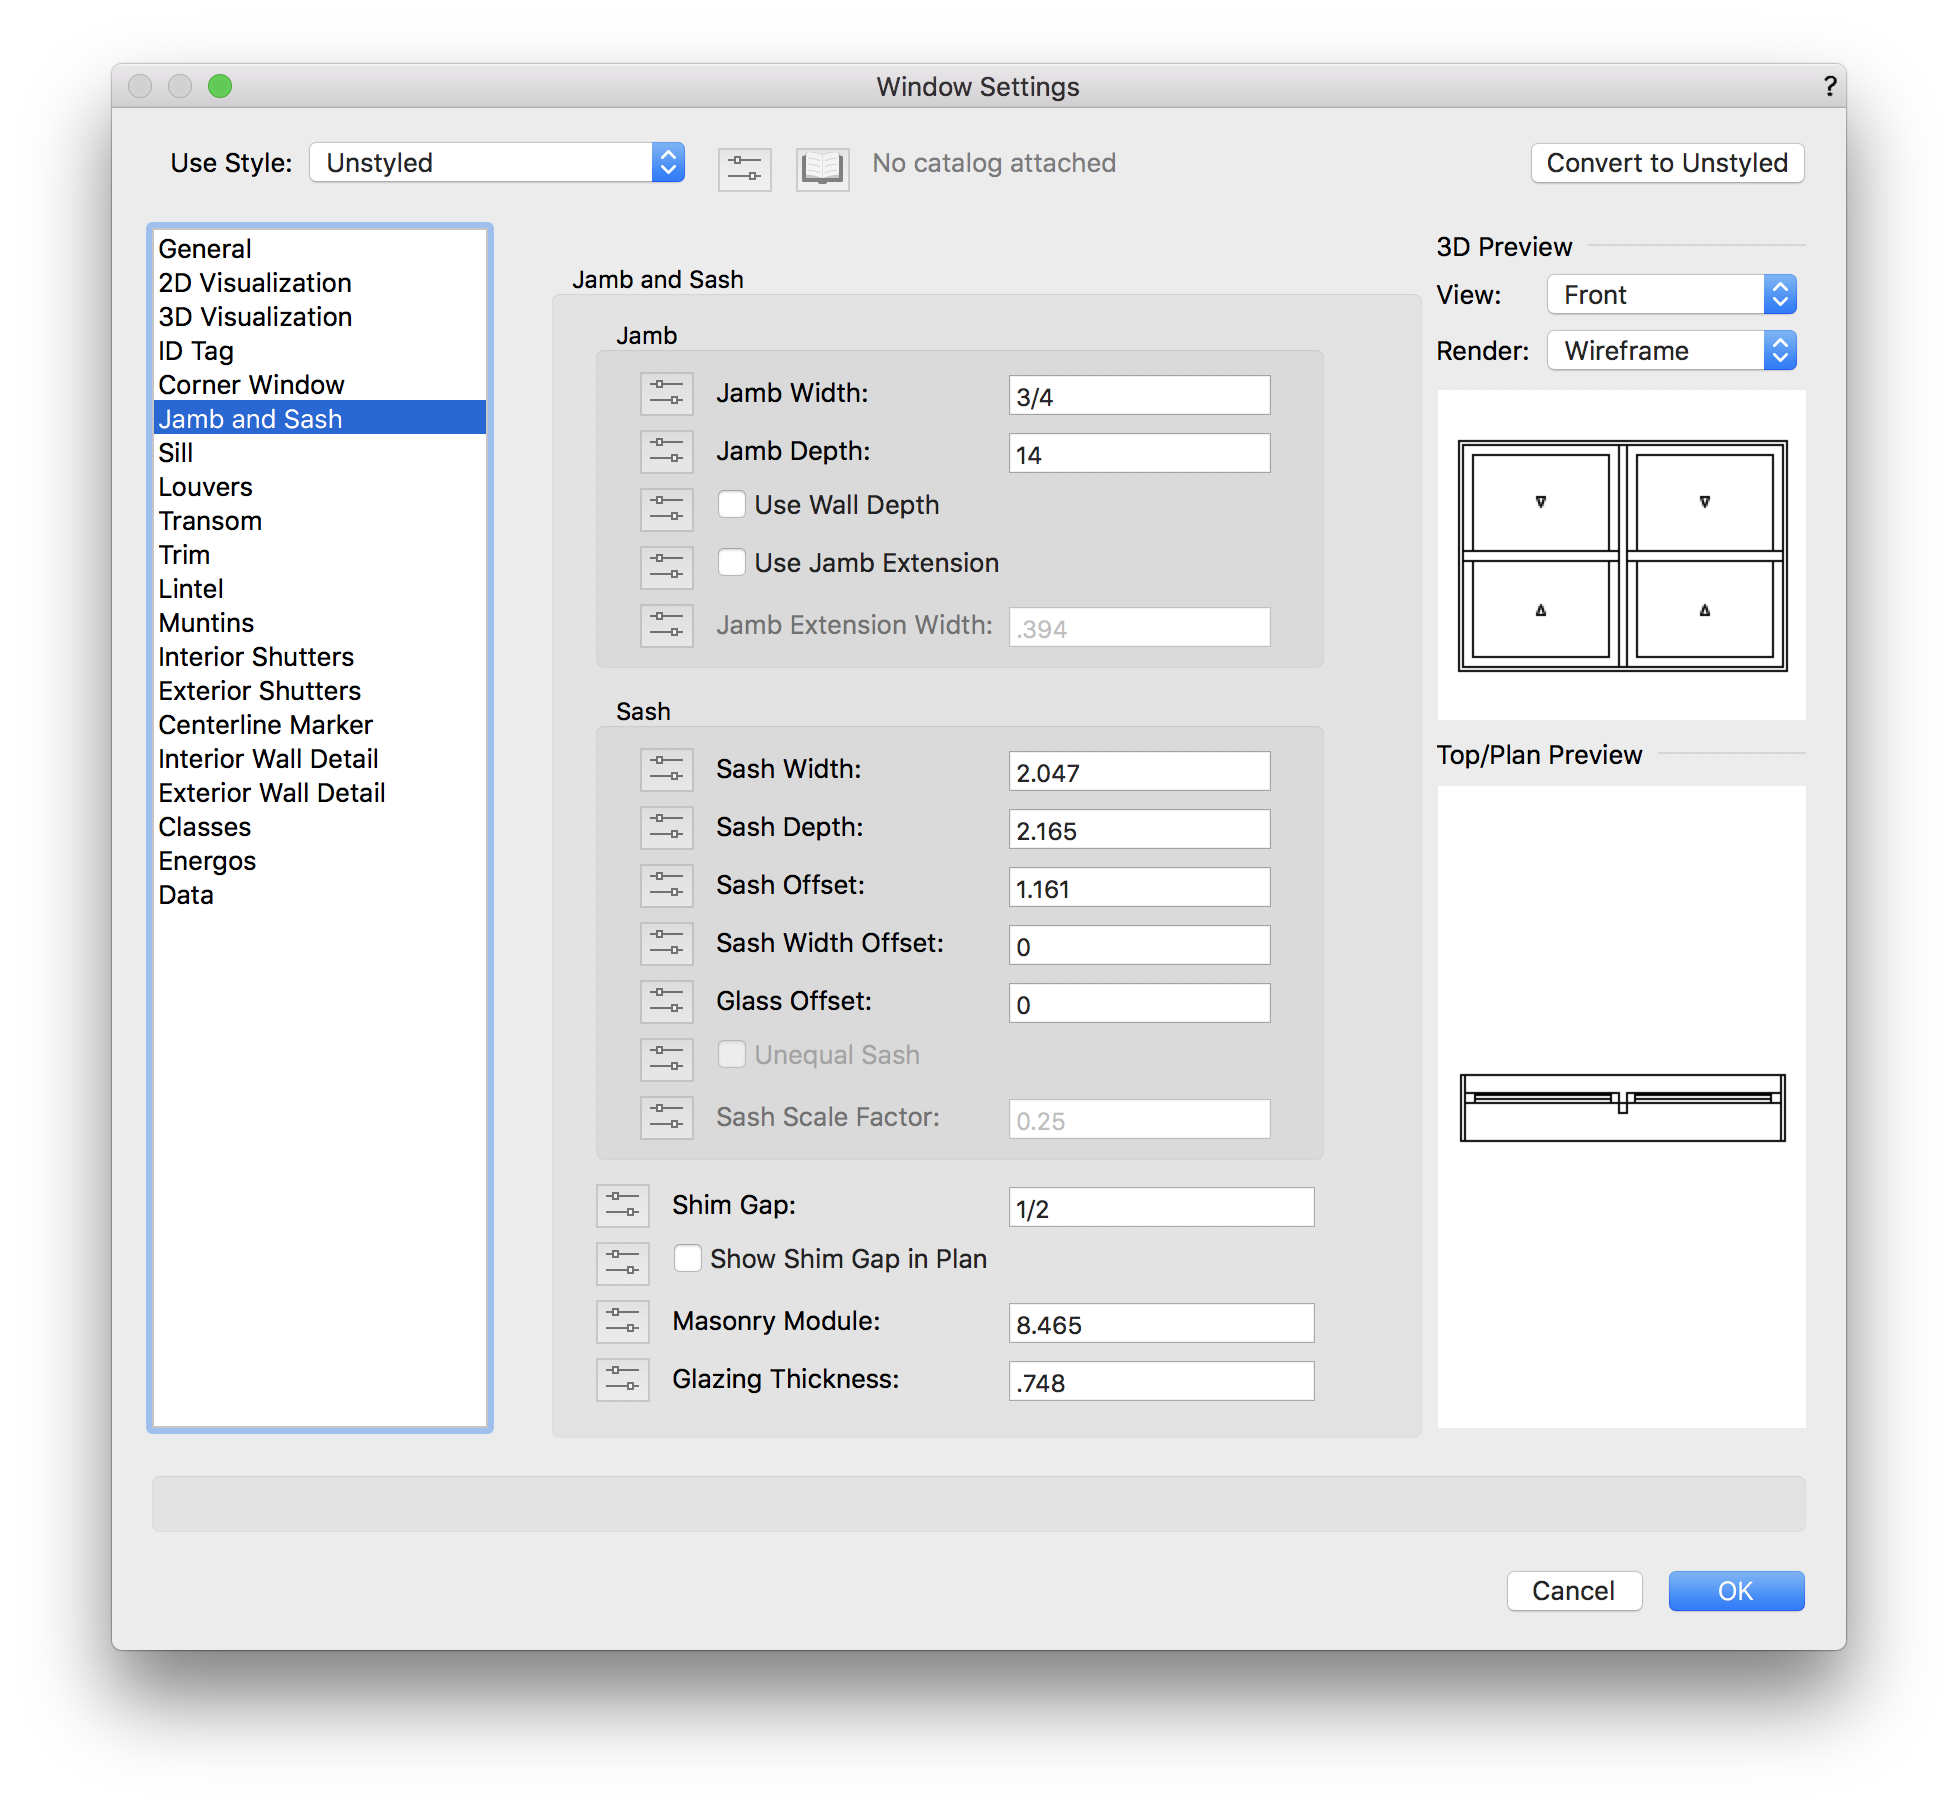Click style settings icon beside Use Style
This screenshot has width=1958, height=1810.
click(744, 167)
